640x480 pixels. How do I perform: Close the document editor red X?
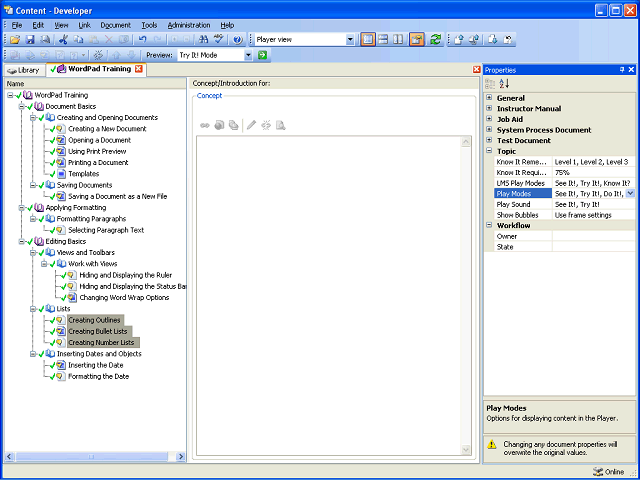[476, 70]
